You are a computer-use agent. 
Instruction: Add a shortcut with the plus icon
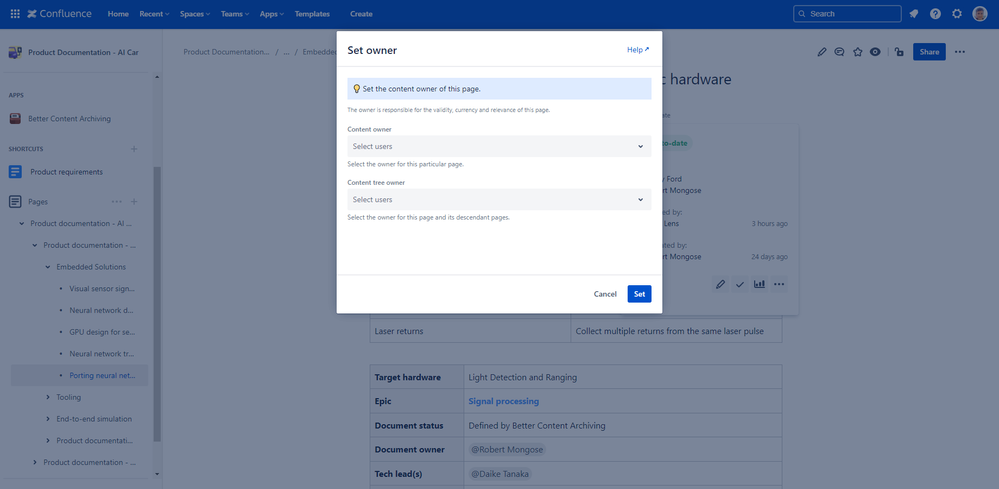click(134, 149)
